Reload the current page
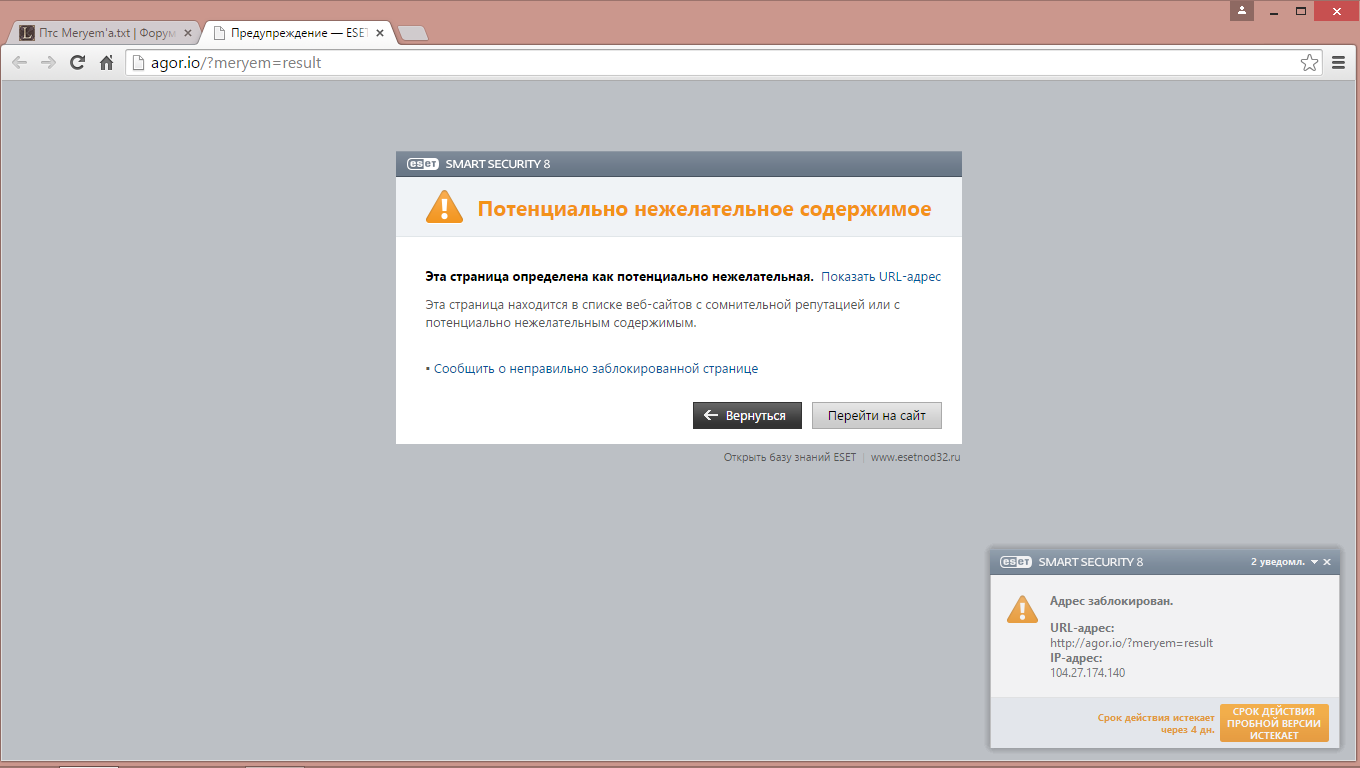 [x=77, y=63]
